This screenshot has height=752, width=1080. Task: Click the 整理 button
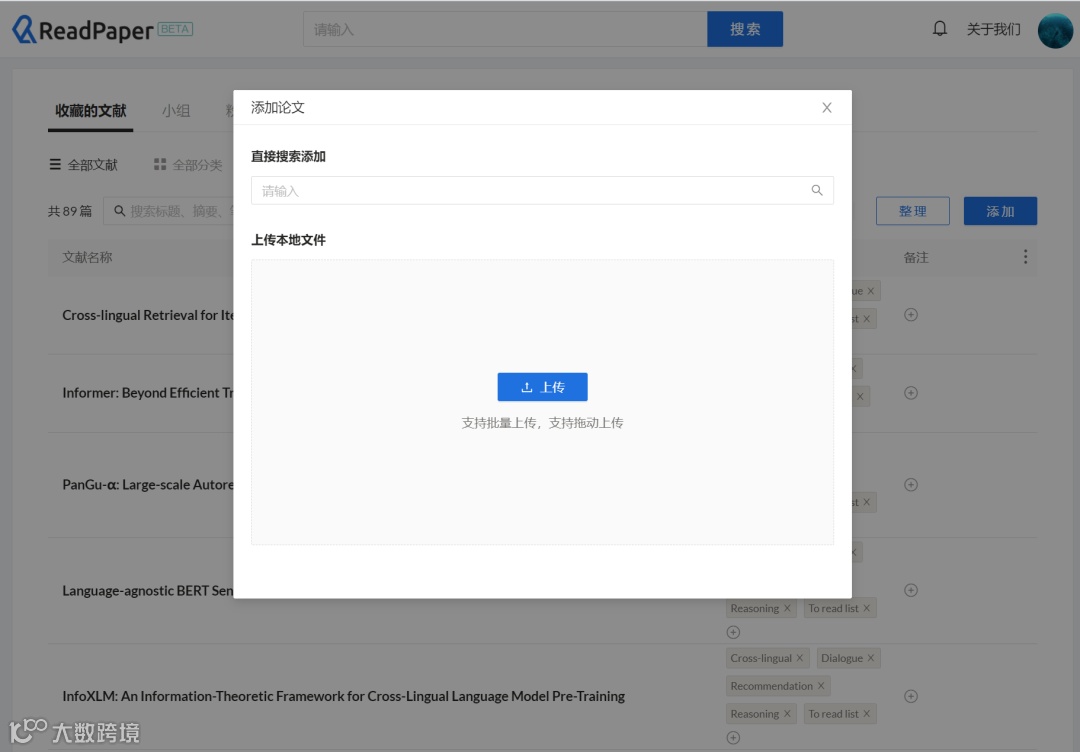coord(913,211)
